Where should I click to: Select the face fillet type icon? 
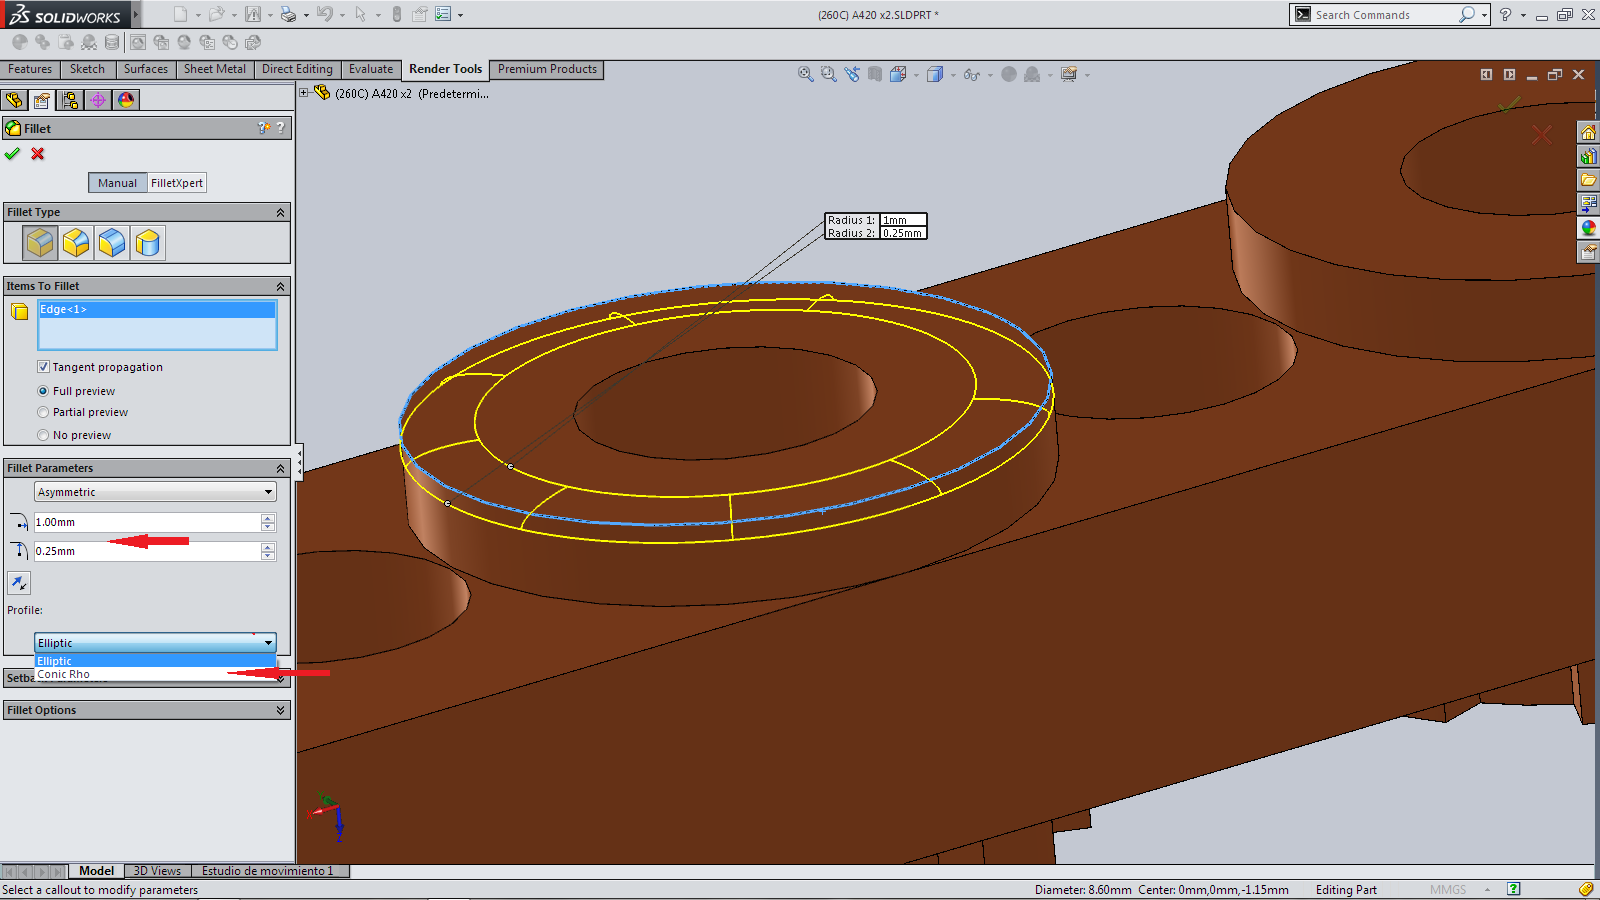[112, 243]
